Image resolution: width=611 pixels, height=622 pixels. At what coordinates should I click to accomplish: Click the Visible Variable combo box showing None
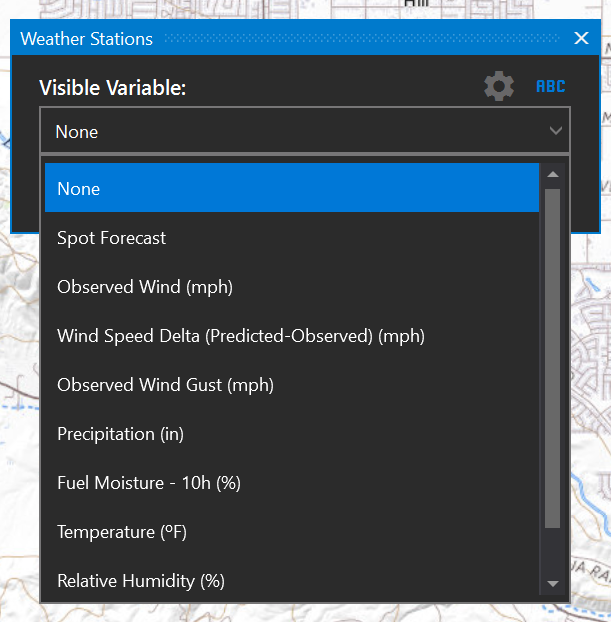[x=290, y=131]
